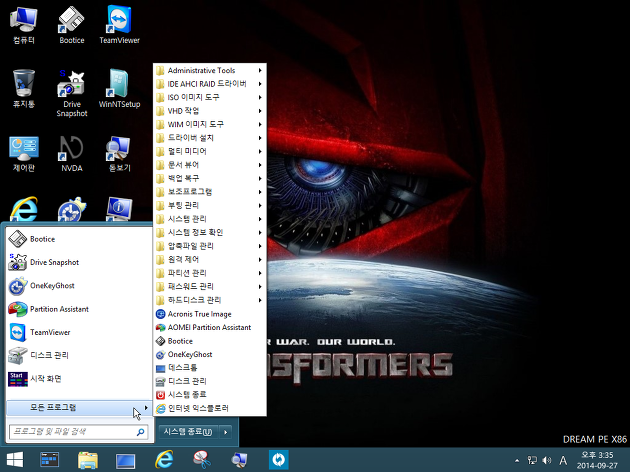Select Bootice in the programs list
This screenshot has width=630, height=472.
[x=210, y=341]
